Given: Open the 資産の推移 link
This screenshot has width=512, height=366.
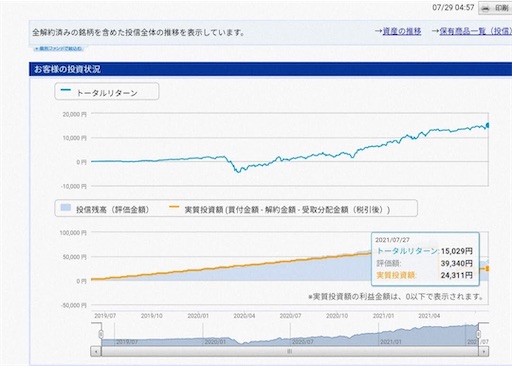Looking at the screenshot, I should pyautogui.click(x=402, y=31).
